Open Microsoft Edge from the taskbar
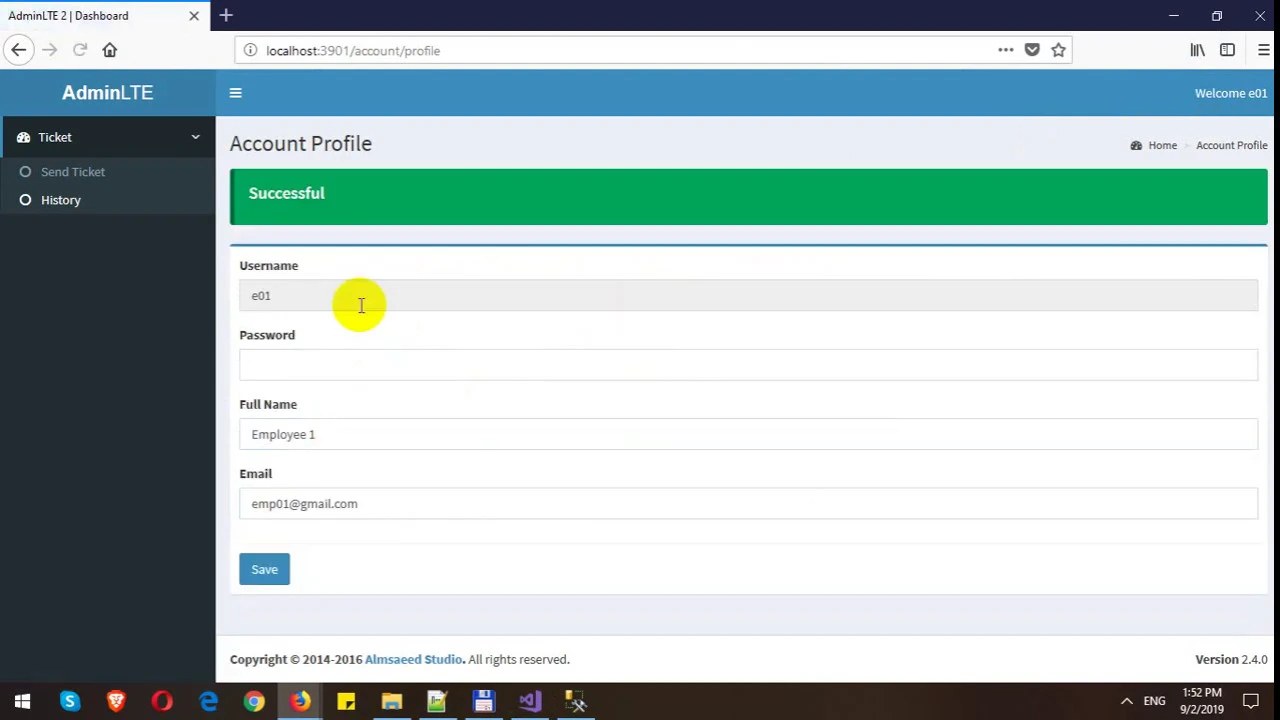 point(208,701)
